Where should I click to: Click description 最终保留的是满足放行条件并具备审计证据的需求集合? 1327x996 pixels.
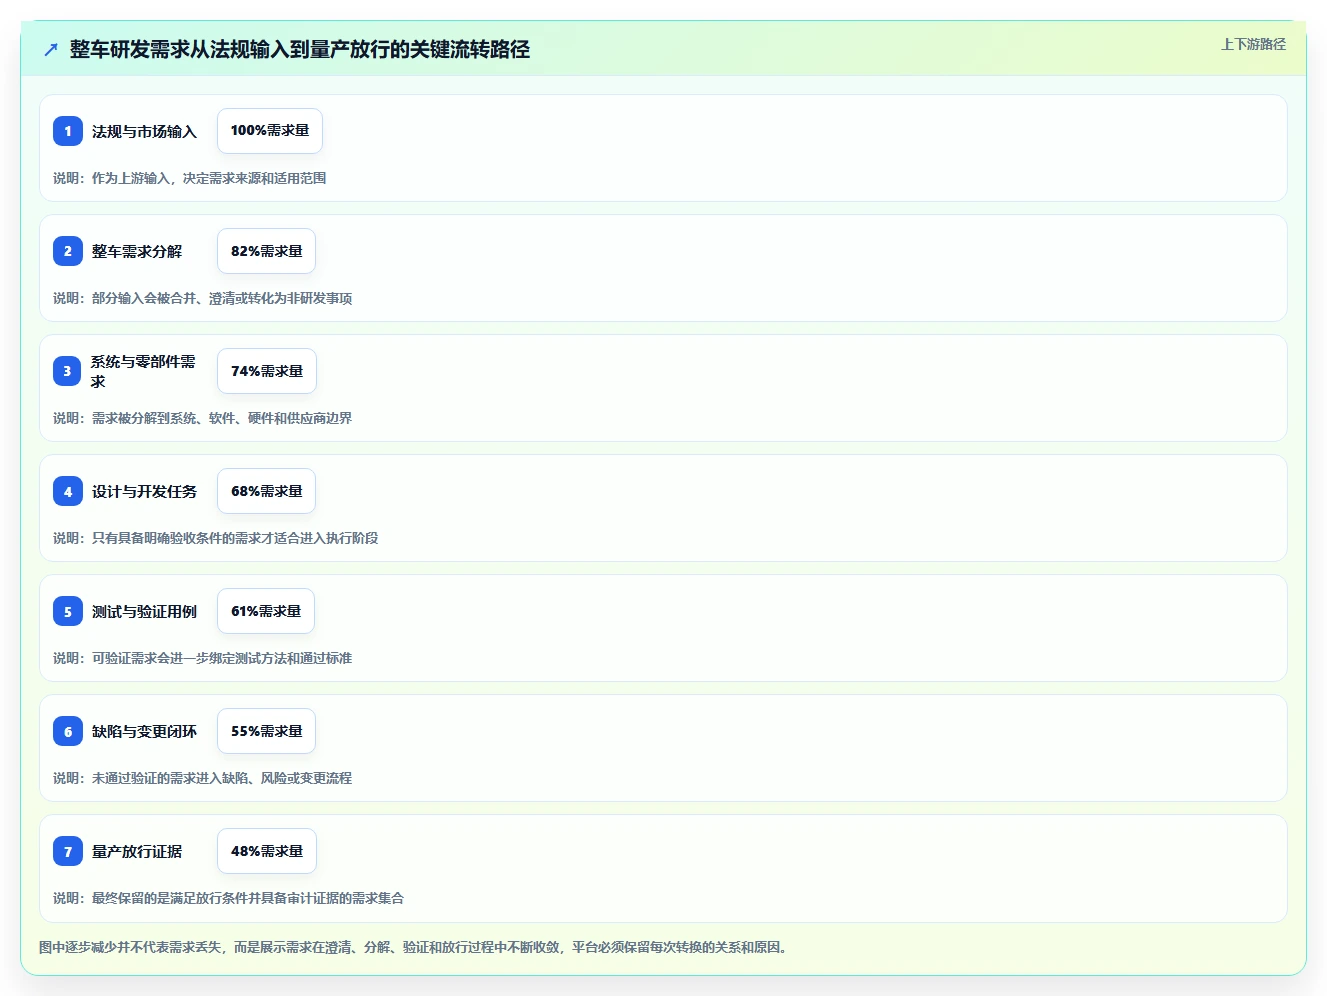point(248,898)
